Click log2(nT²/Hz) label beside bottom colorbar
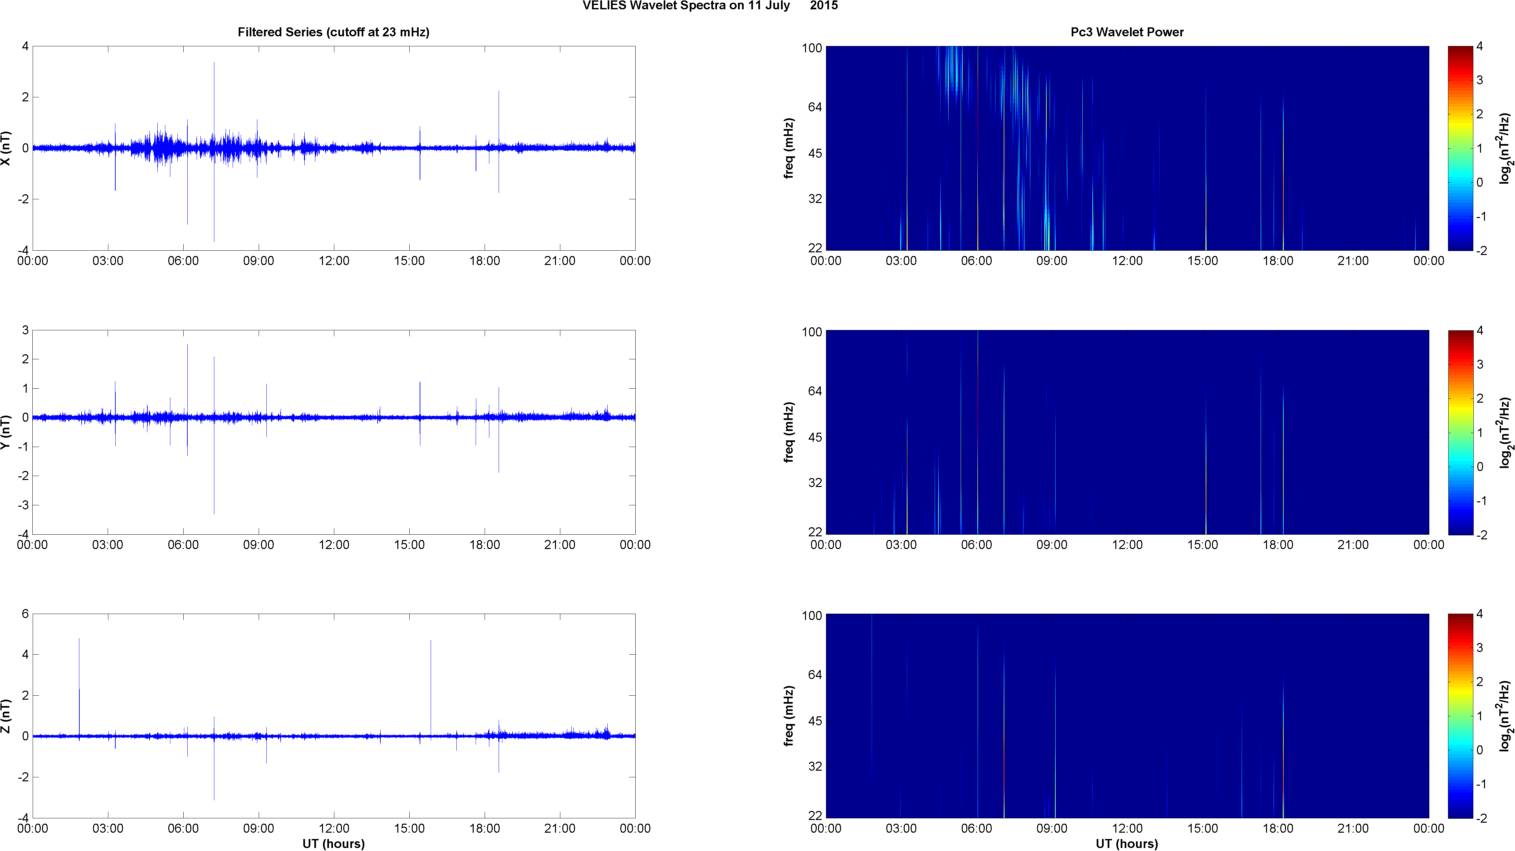The height and width of the screenshot is (851, 1515). coord(1505,716)
